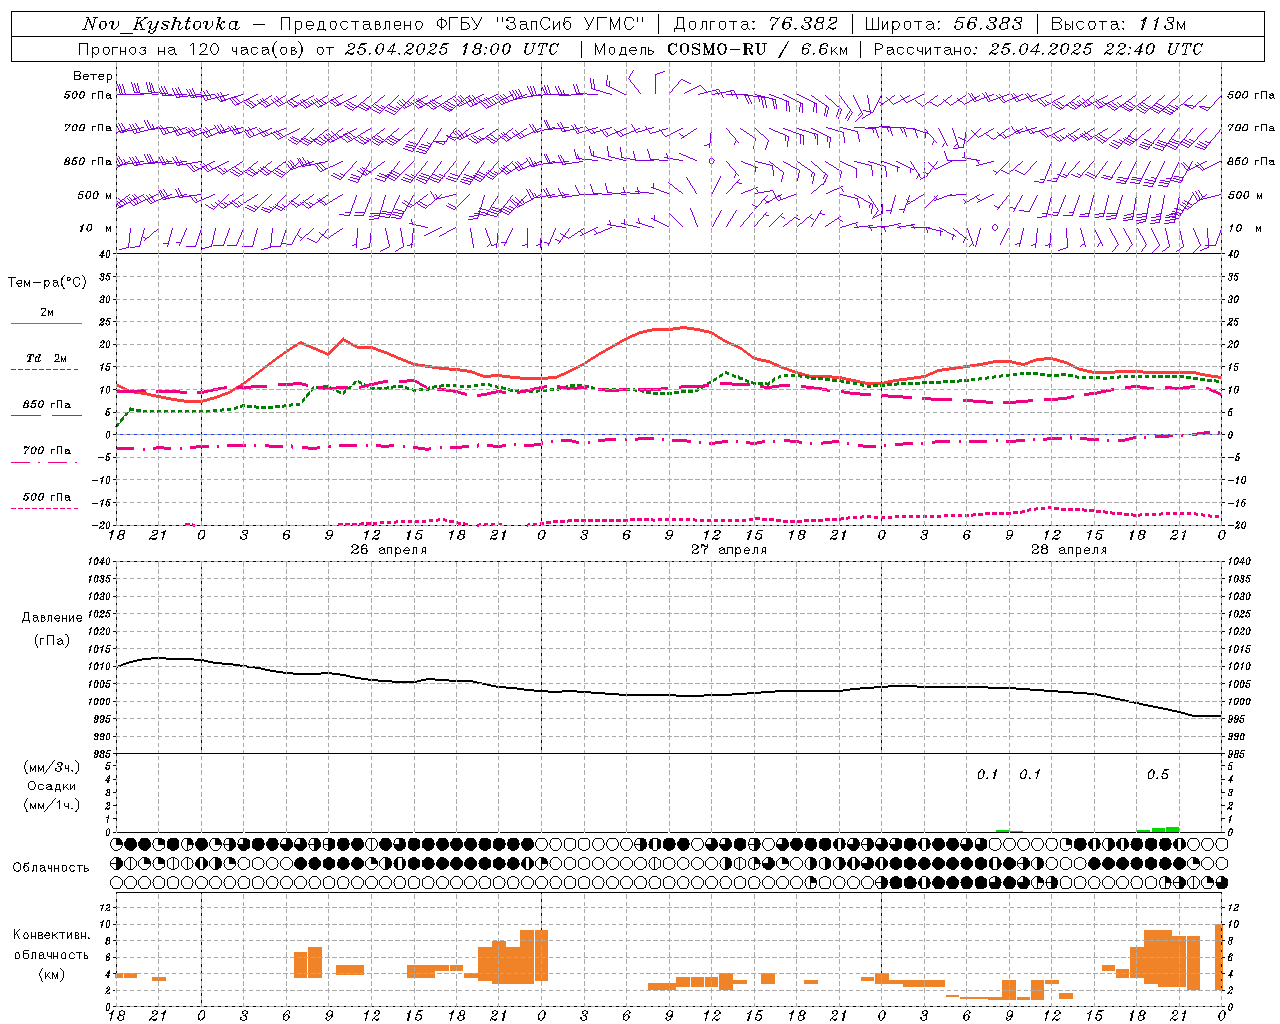Click the 10 м wind level label on the left axis
1280x1024 pixels.
96,228
